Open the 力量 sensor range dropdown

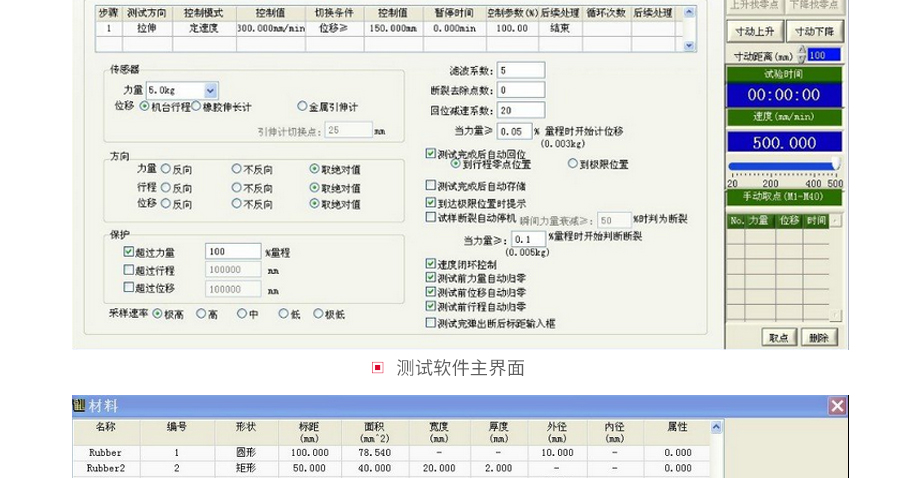pos(210,90)
